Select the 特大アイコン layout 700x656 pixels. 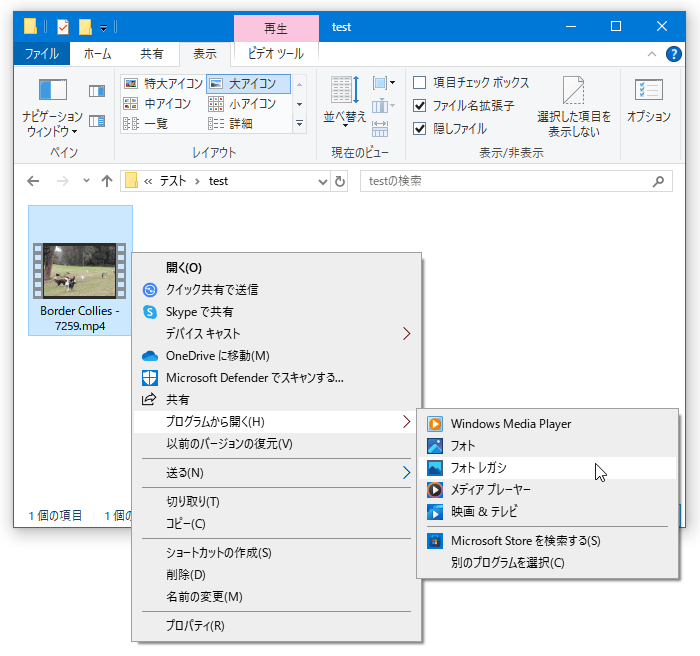[x=163, y=84]
